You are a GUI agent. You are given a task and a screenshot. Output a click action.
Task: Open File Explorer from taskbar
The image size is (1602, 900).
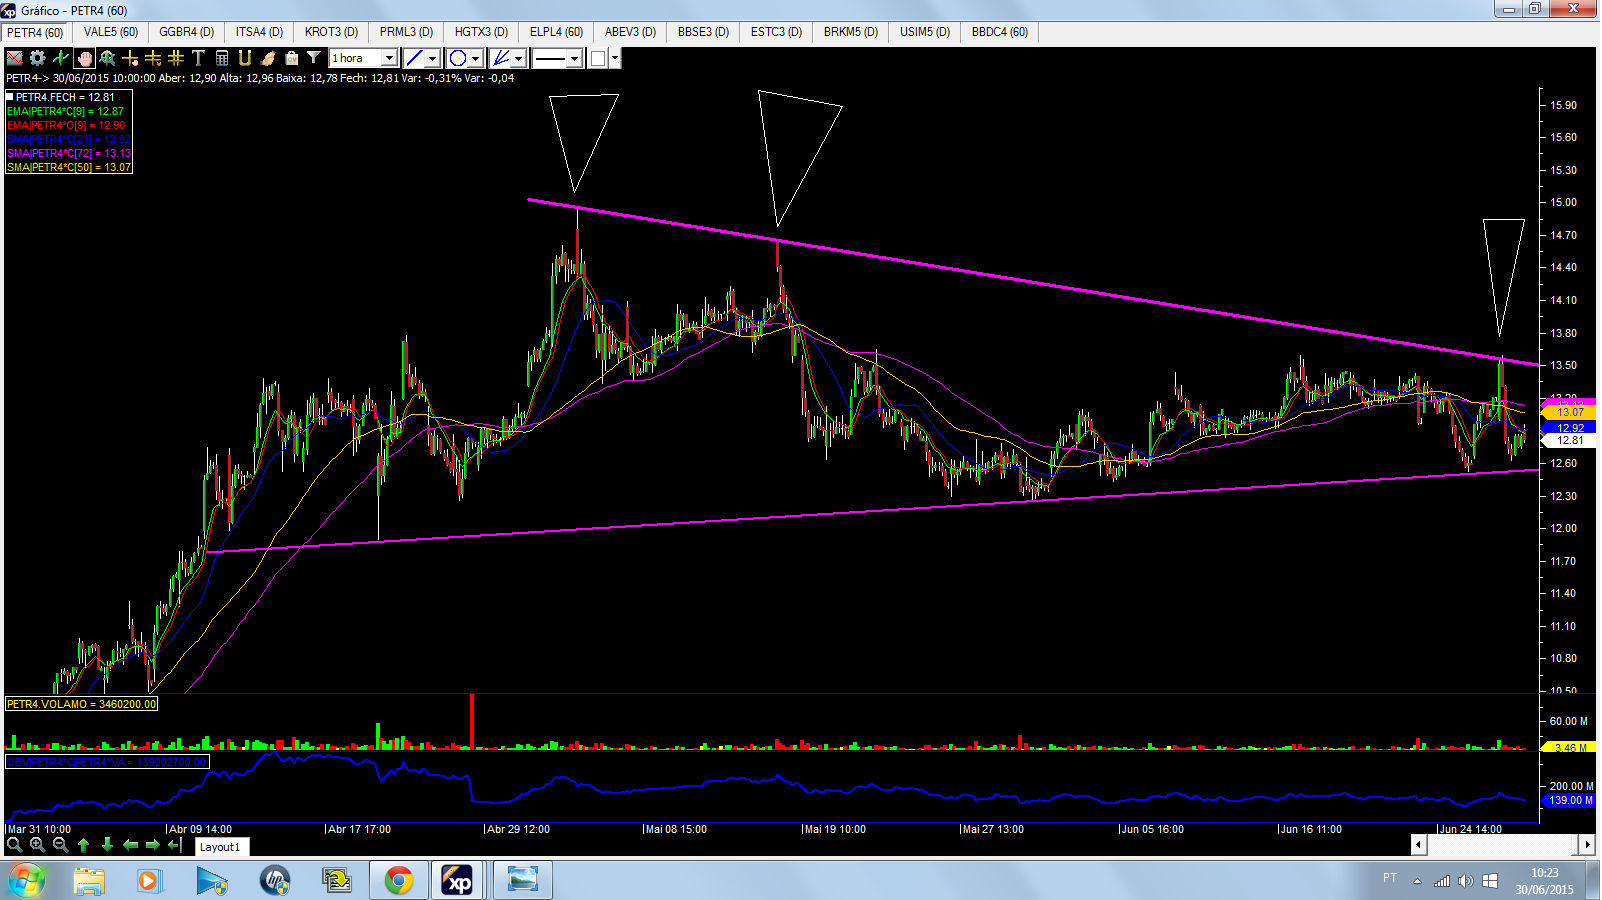pyautogui.click(x=89, y=880)
